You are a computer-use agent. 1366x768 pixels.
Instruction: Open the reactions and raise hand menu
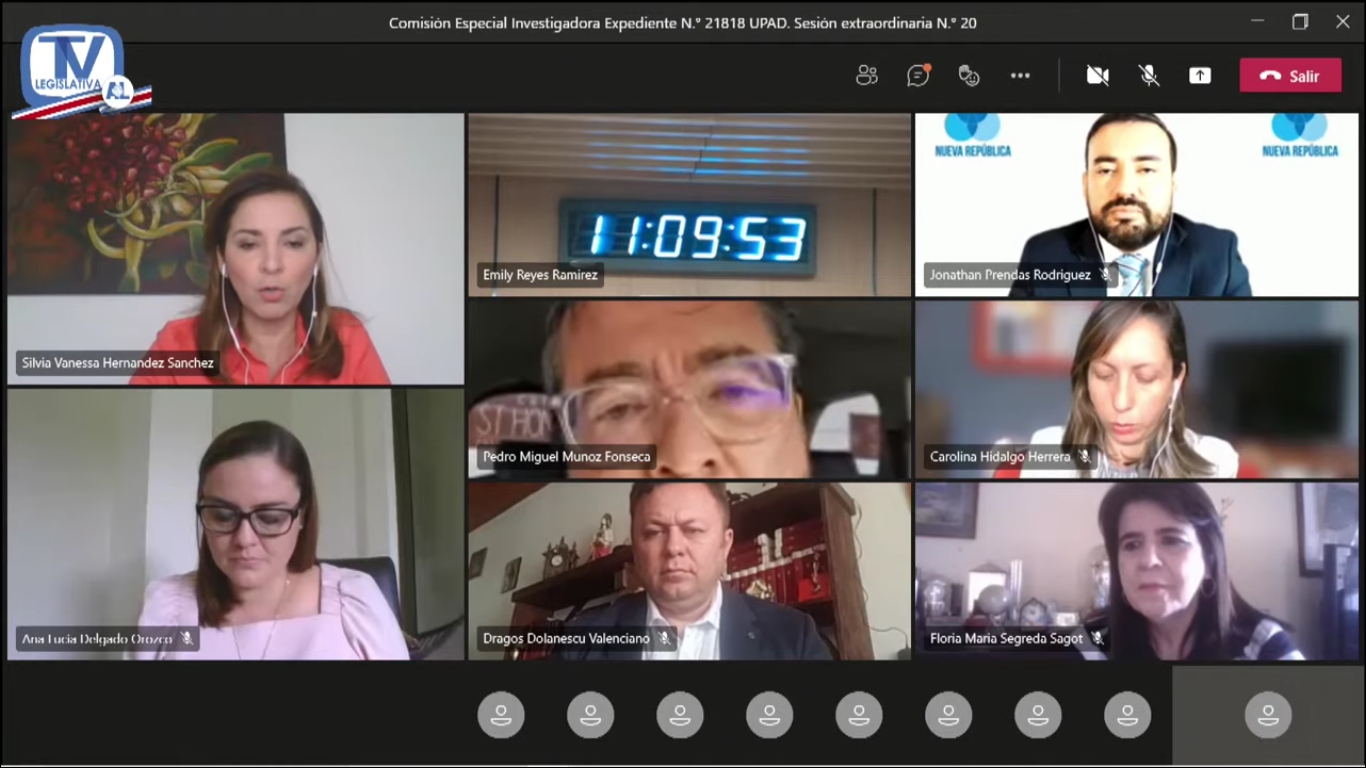tap(968, 76)
